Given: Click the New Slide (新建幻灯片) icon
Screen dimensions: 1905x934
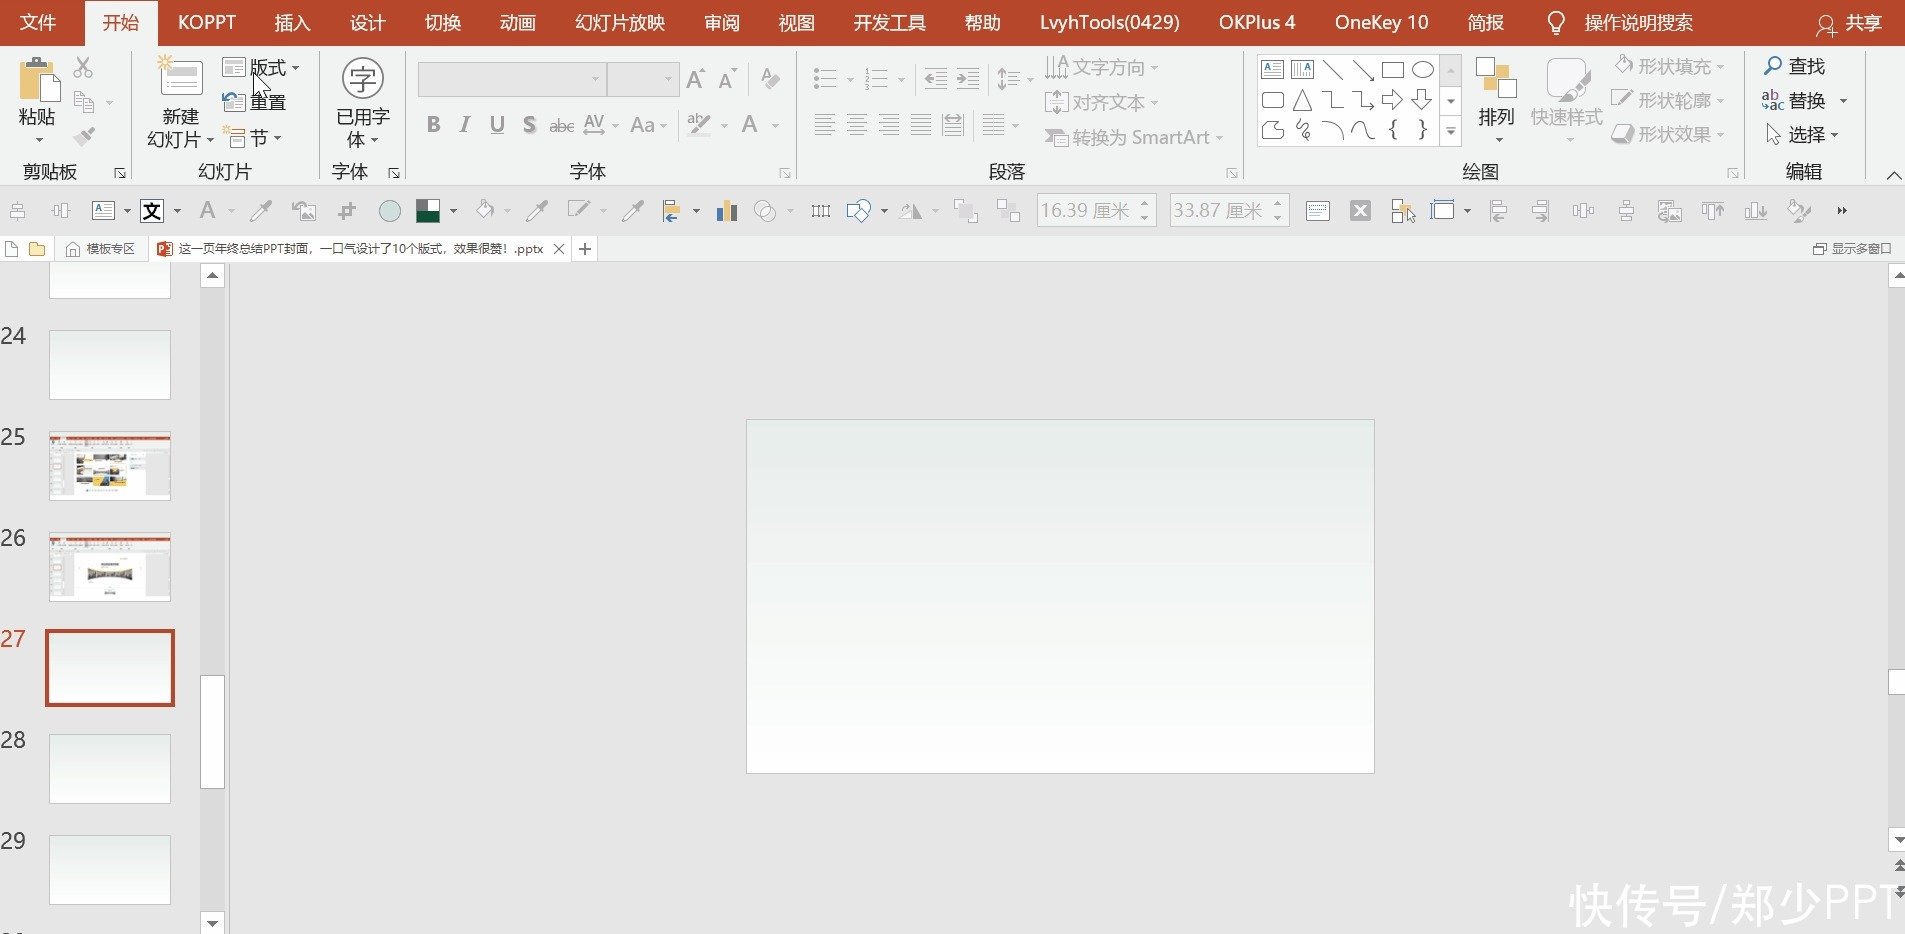Looking at the screenshot, I should click(180, 78).
